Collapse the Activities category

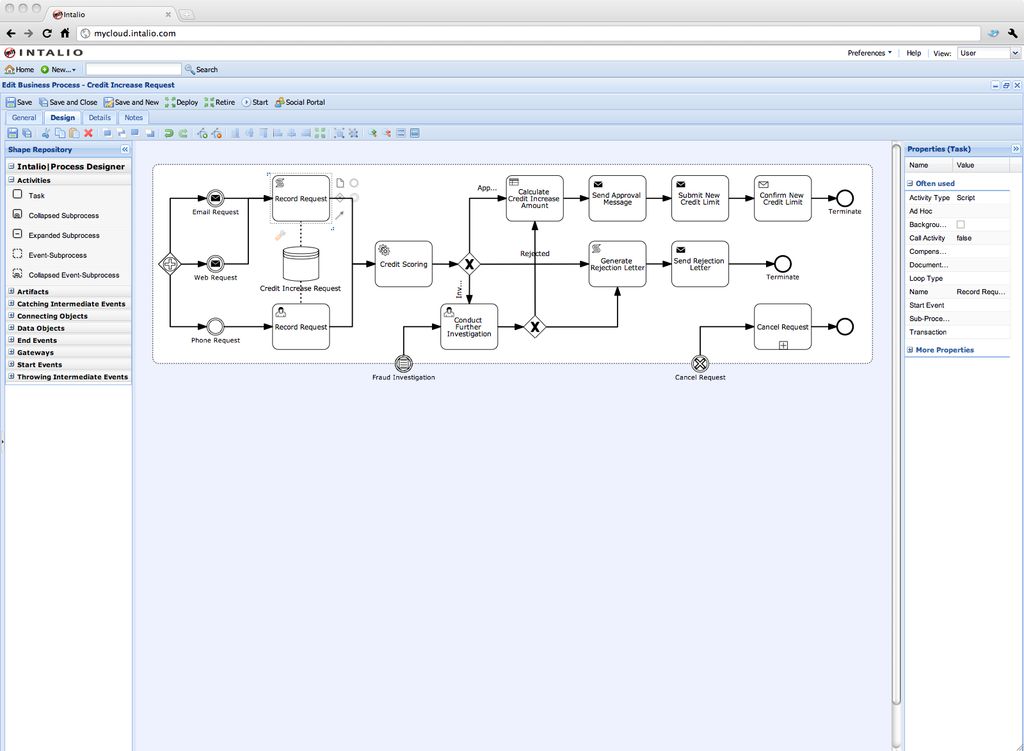pos(11,180)
